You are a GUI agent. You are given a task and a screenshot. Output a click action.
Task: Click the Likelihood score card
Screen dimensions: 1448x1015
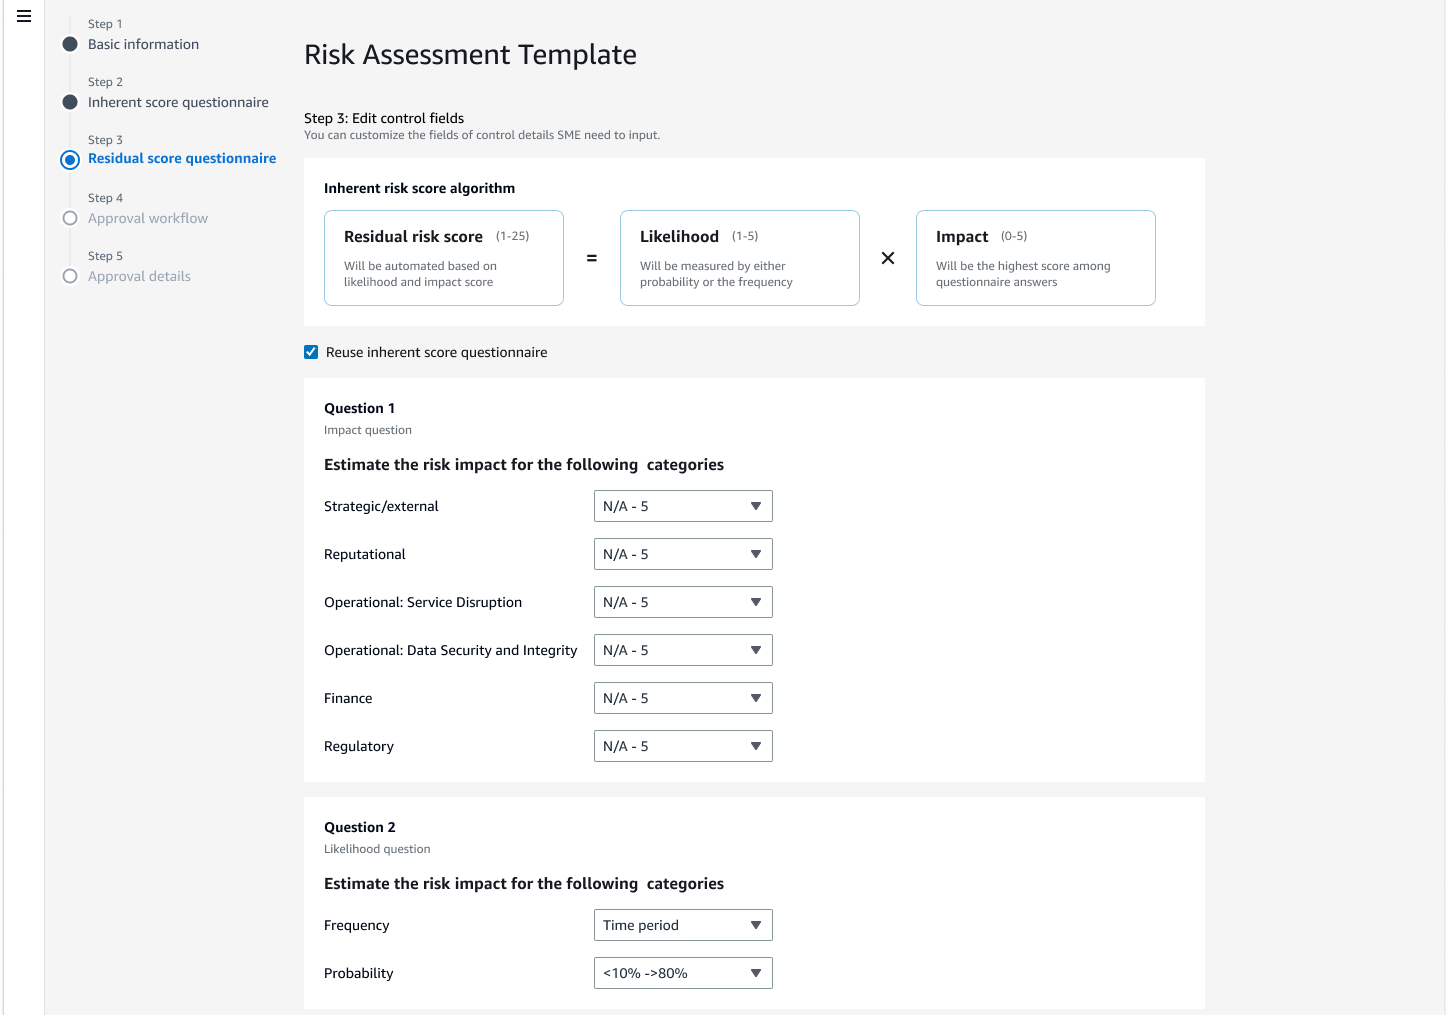[740, 258]
